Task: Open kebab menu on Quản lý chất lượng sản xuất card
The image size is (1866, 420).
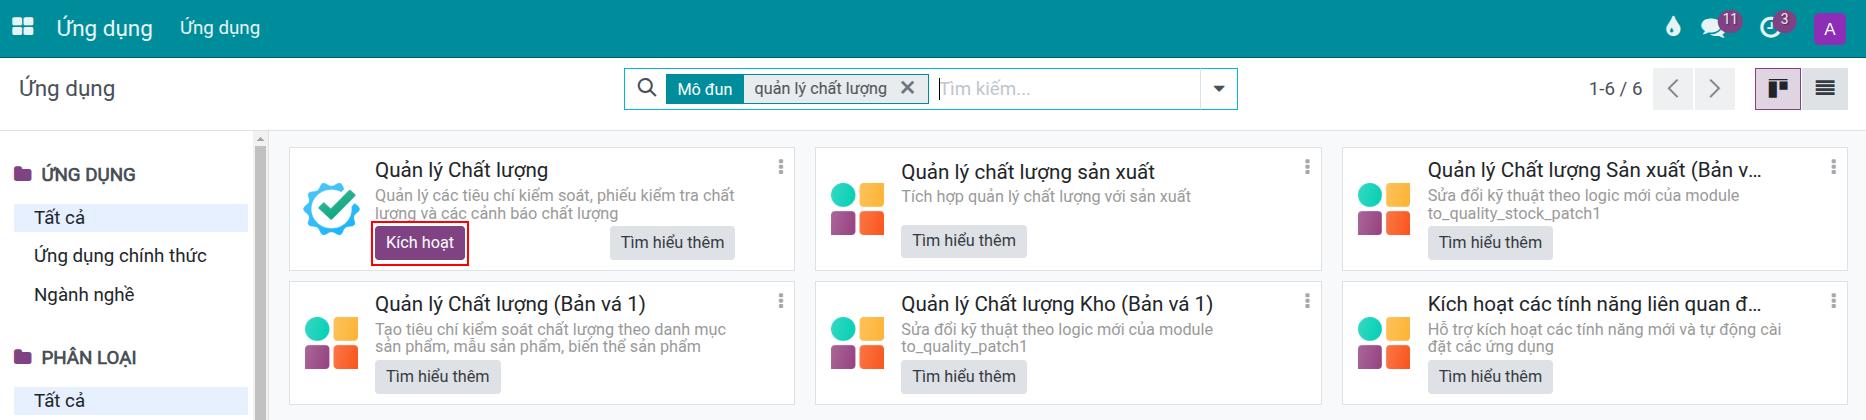Action: point(1307,167)
